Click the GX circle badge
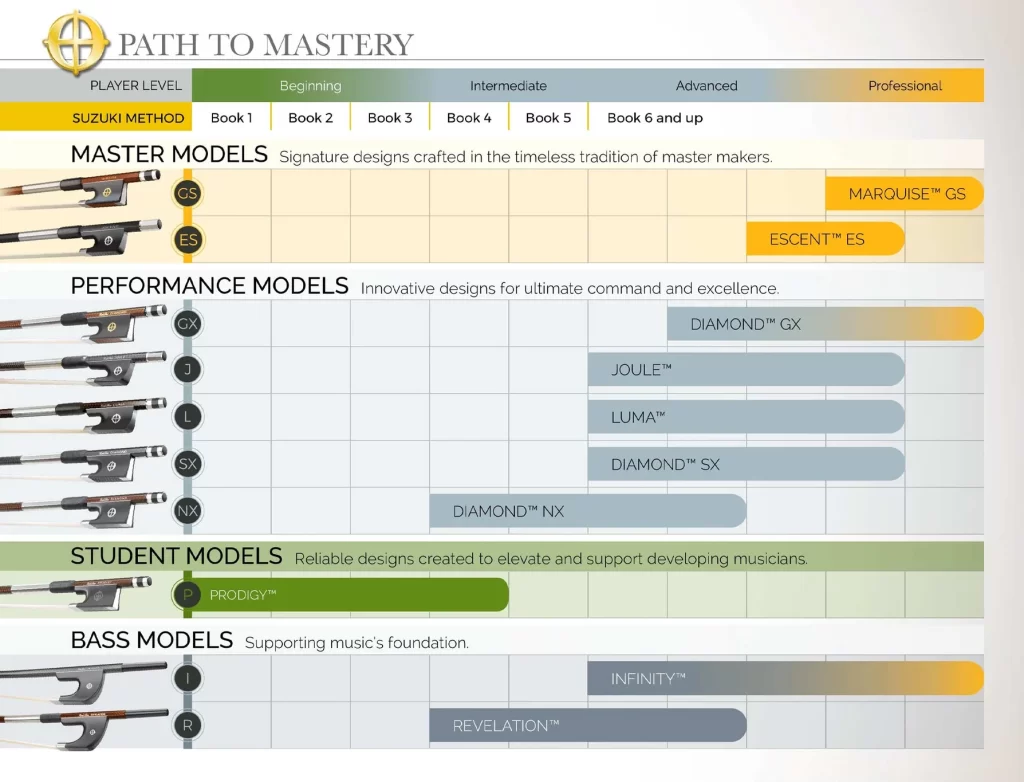Image resolution: width=1024 pixels, height=782 pixels. (x=187, y=323)
